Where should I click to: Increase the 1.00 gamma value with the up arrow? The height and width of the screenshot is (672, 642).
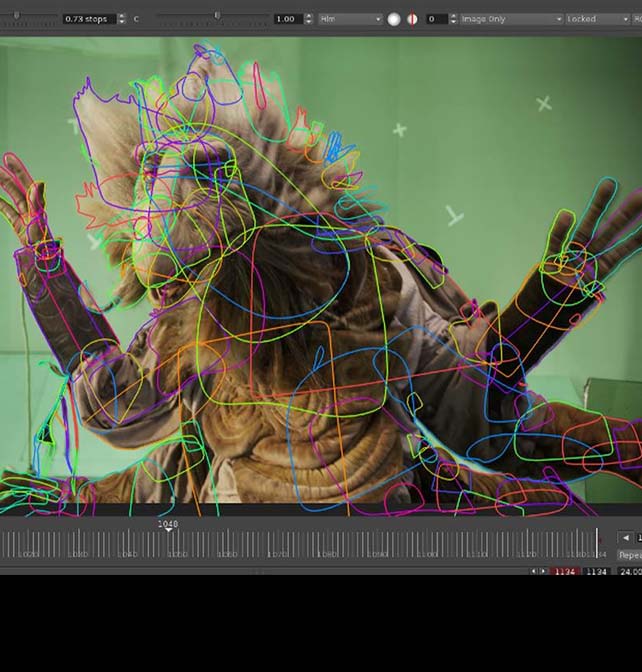(309, 16)
